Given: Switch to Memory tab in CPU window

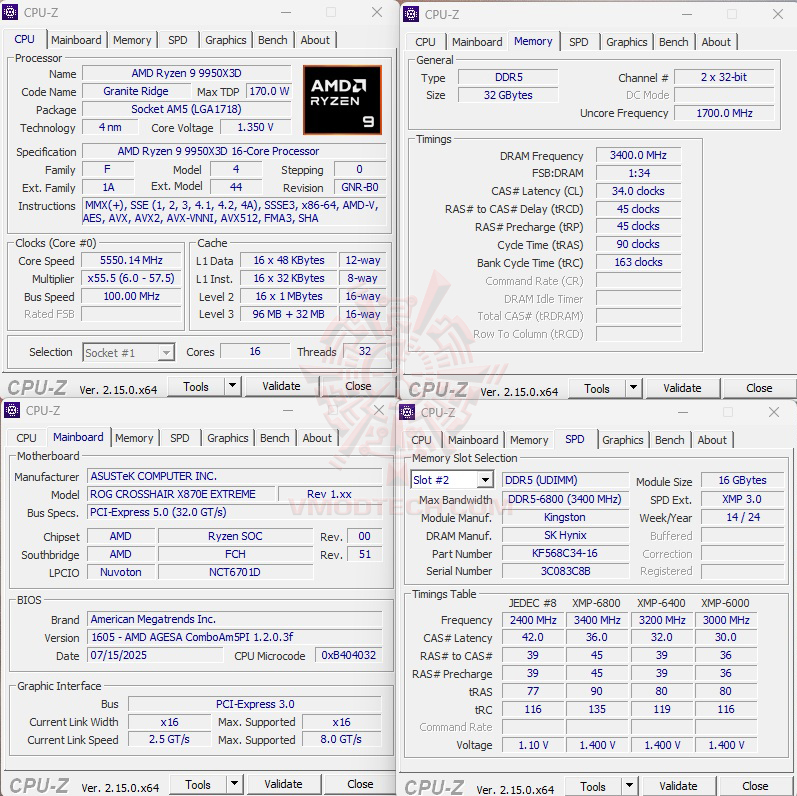Looking at the screenshot, I should coord(132,40).
